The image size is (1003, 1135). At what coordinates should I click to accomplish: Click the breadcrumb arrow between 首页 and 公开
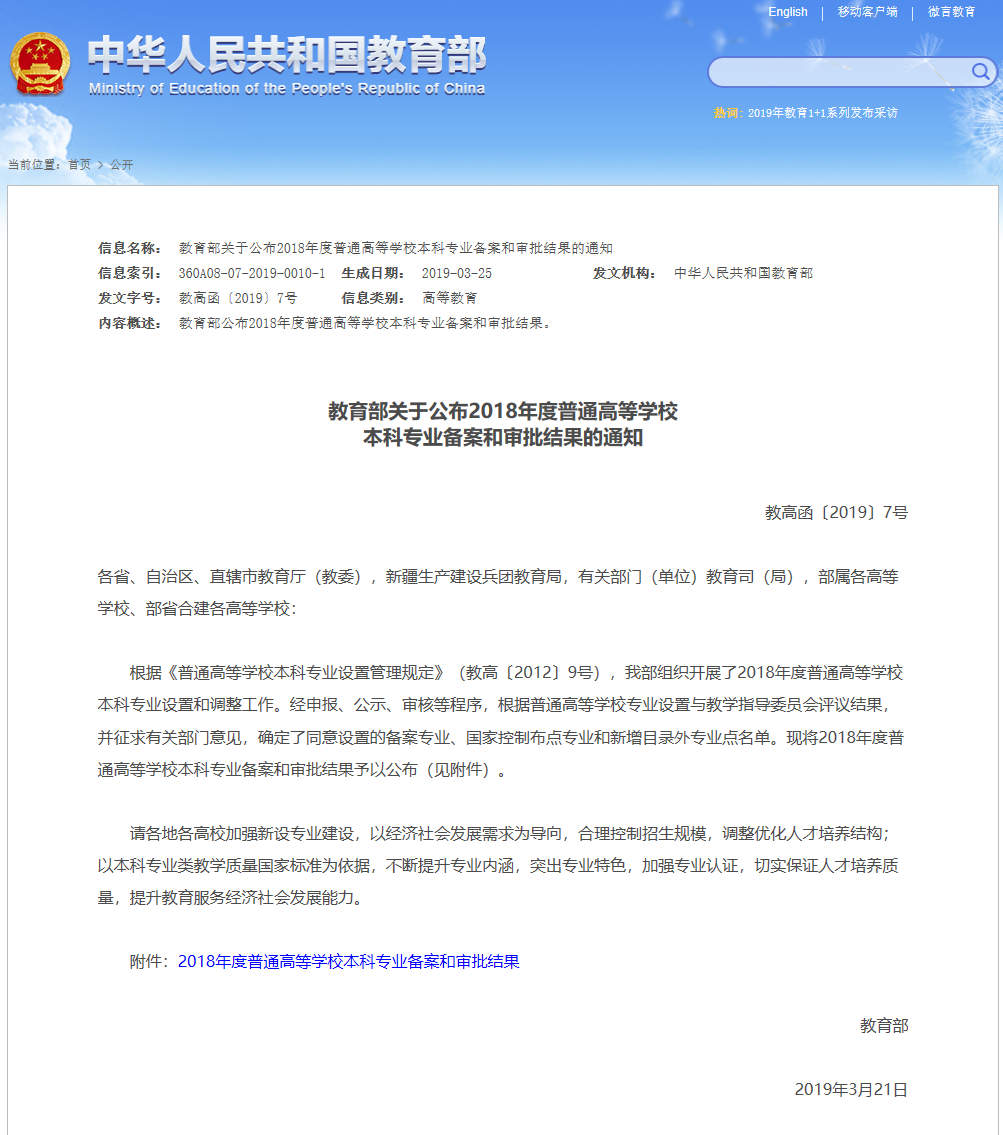[x=100, y=165]
